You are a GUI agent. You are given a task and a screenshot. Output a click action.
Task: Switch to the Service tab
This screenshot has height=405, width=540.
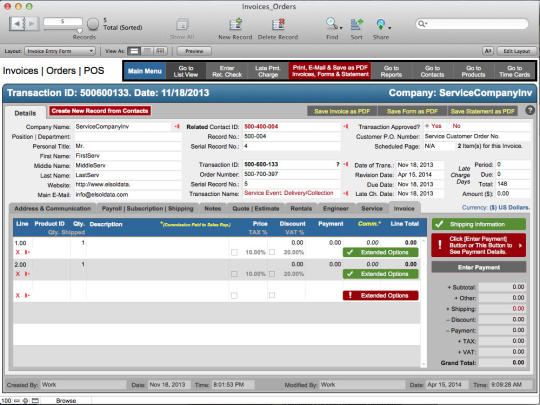point(372,209)
